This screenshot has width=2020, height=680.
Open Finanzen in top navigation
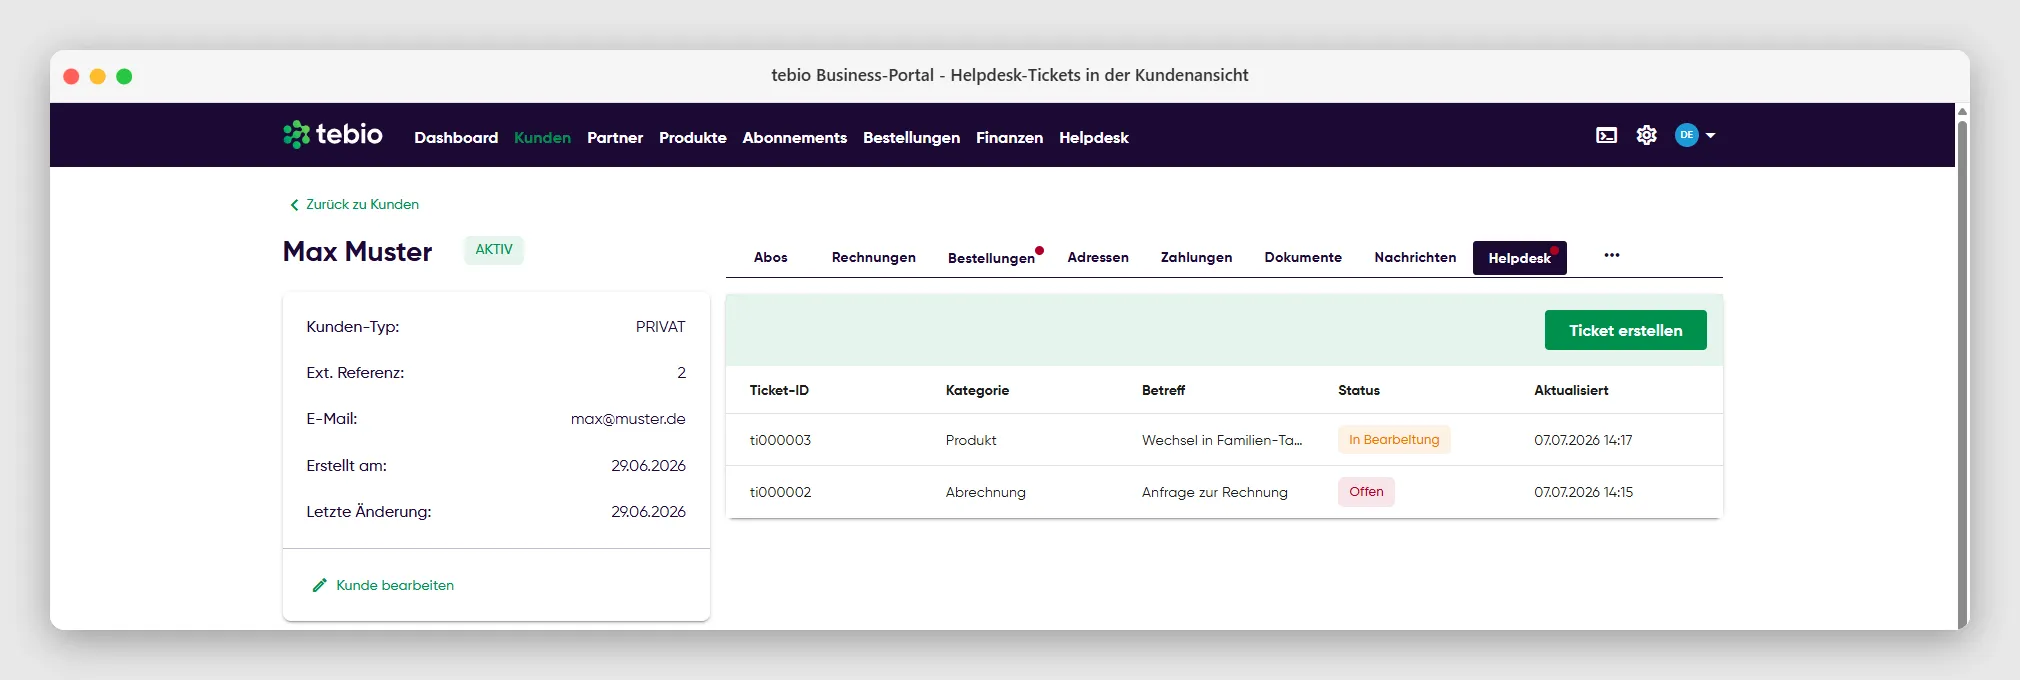click(x=1009, y=138)
